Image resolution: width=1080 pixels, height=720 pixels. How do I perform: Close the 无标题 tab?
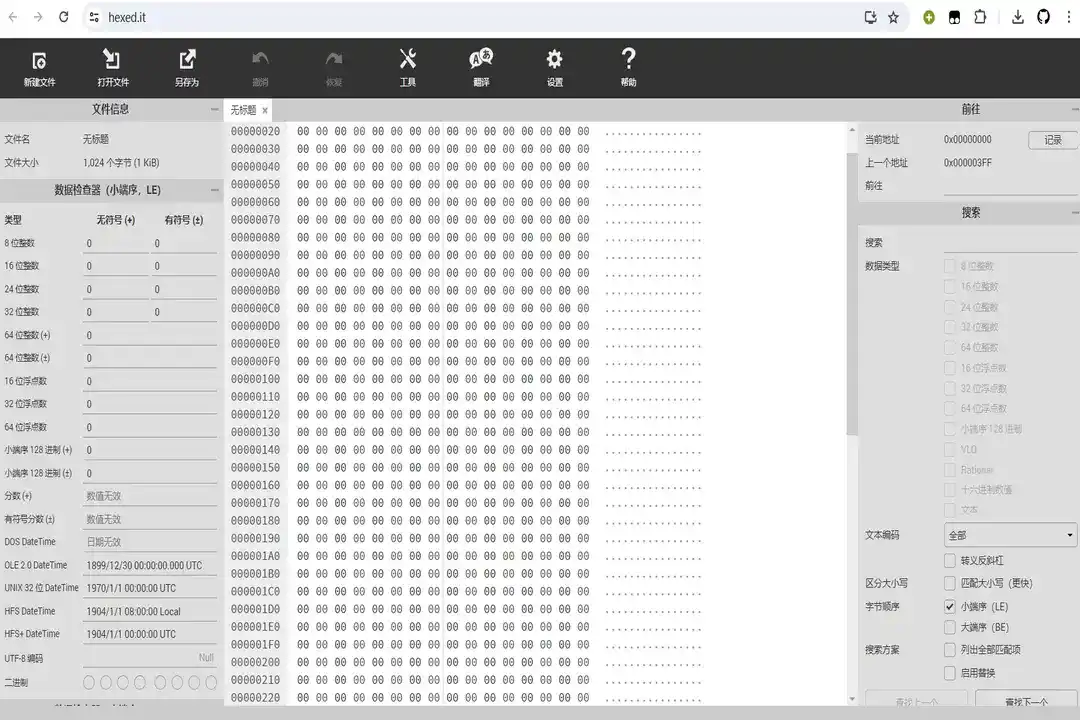click(265, 110)
